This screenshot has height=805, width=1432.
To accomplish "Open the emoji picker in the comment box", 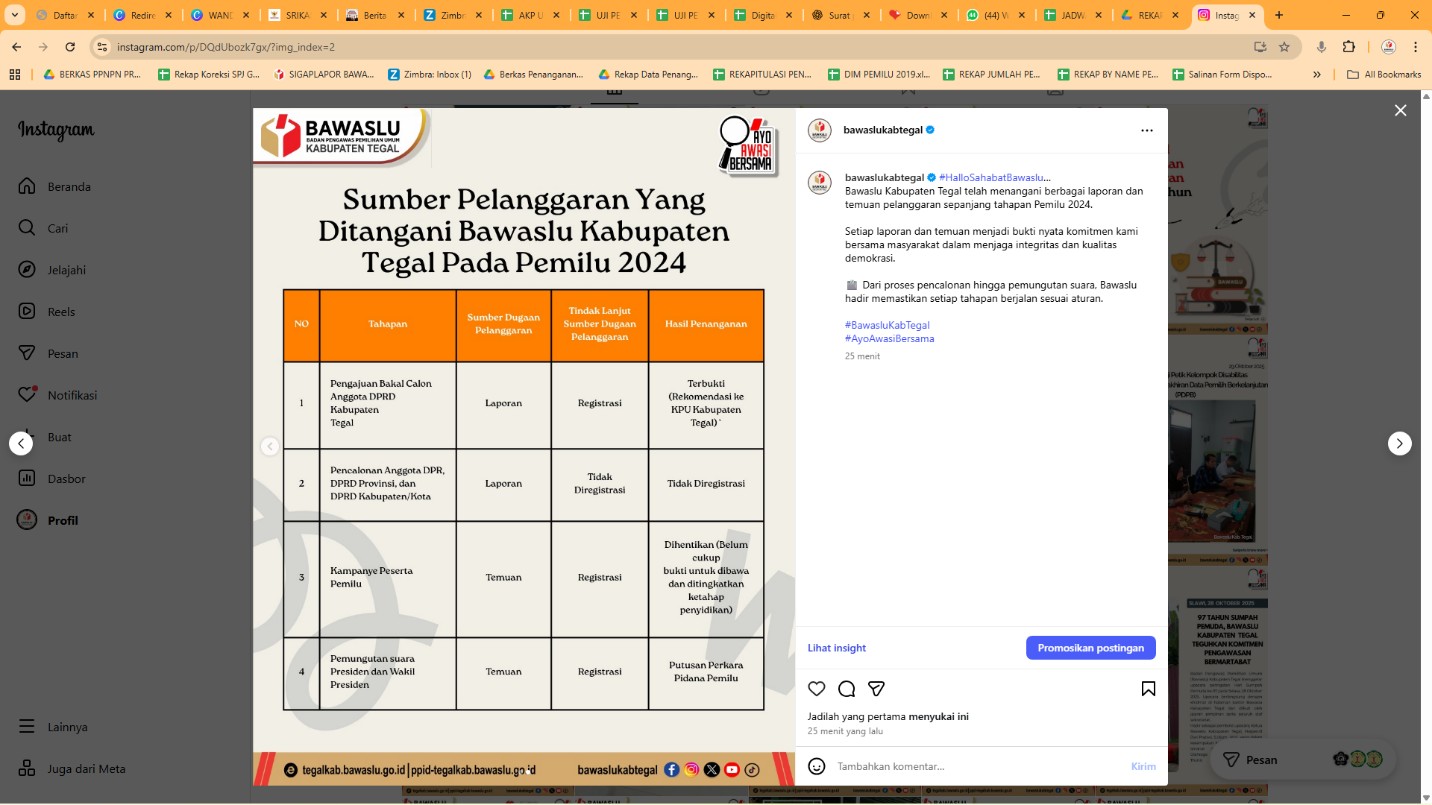I will pos(816,765).
